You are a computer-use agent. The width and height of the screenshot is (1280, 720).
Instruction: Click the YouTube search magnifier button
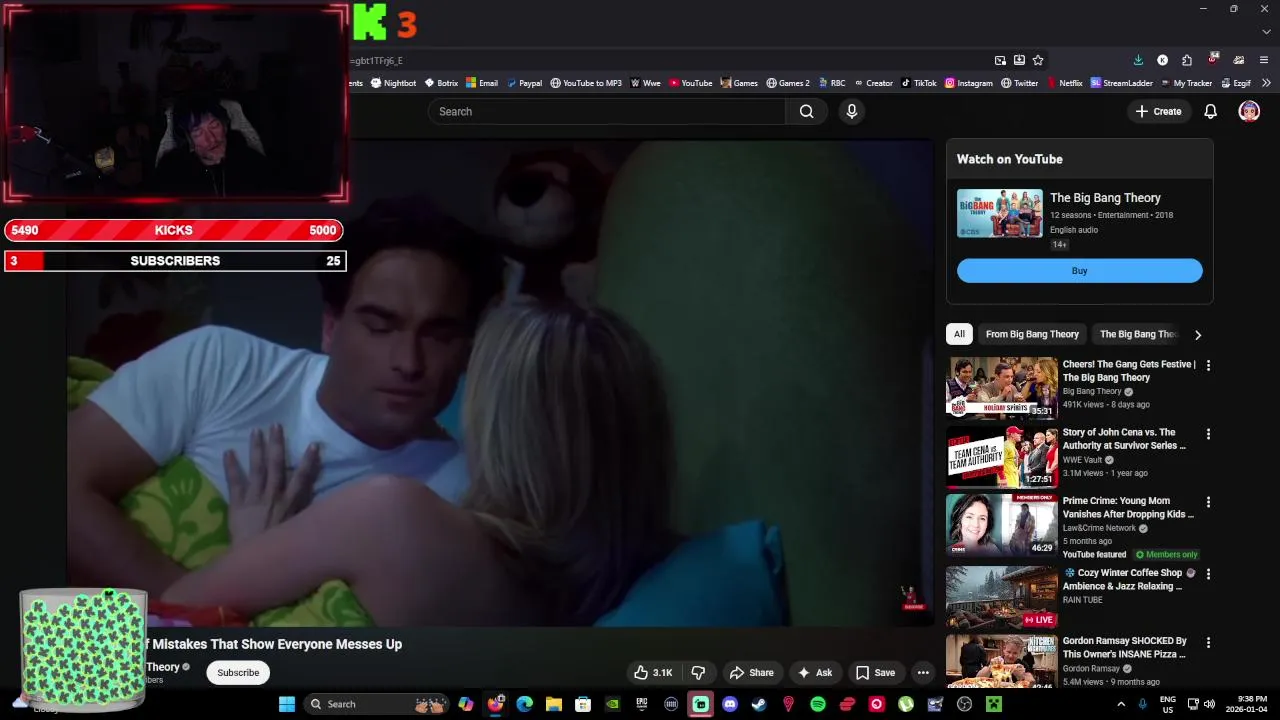point(806,111)
